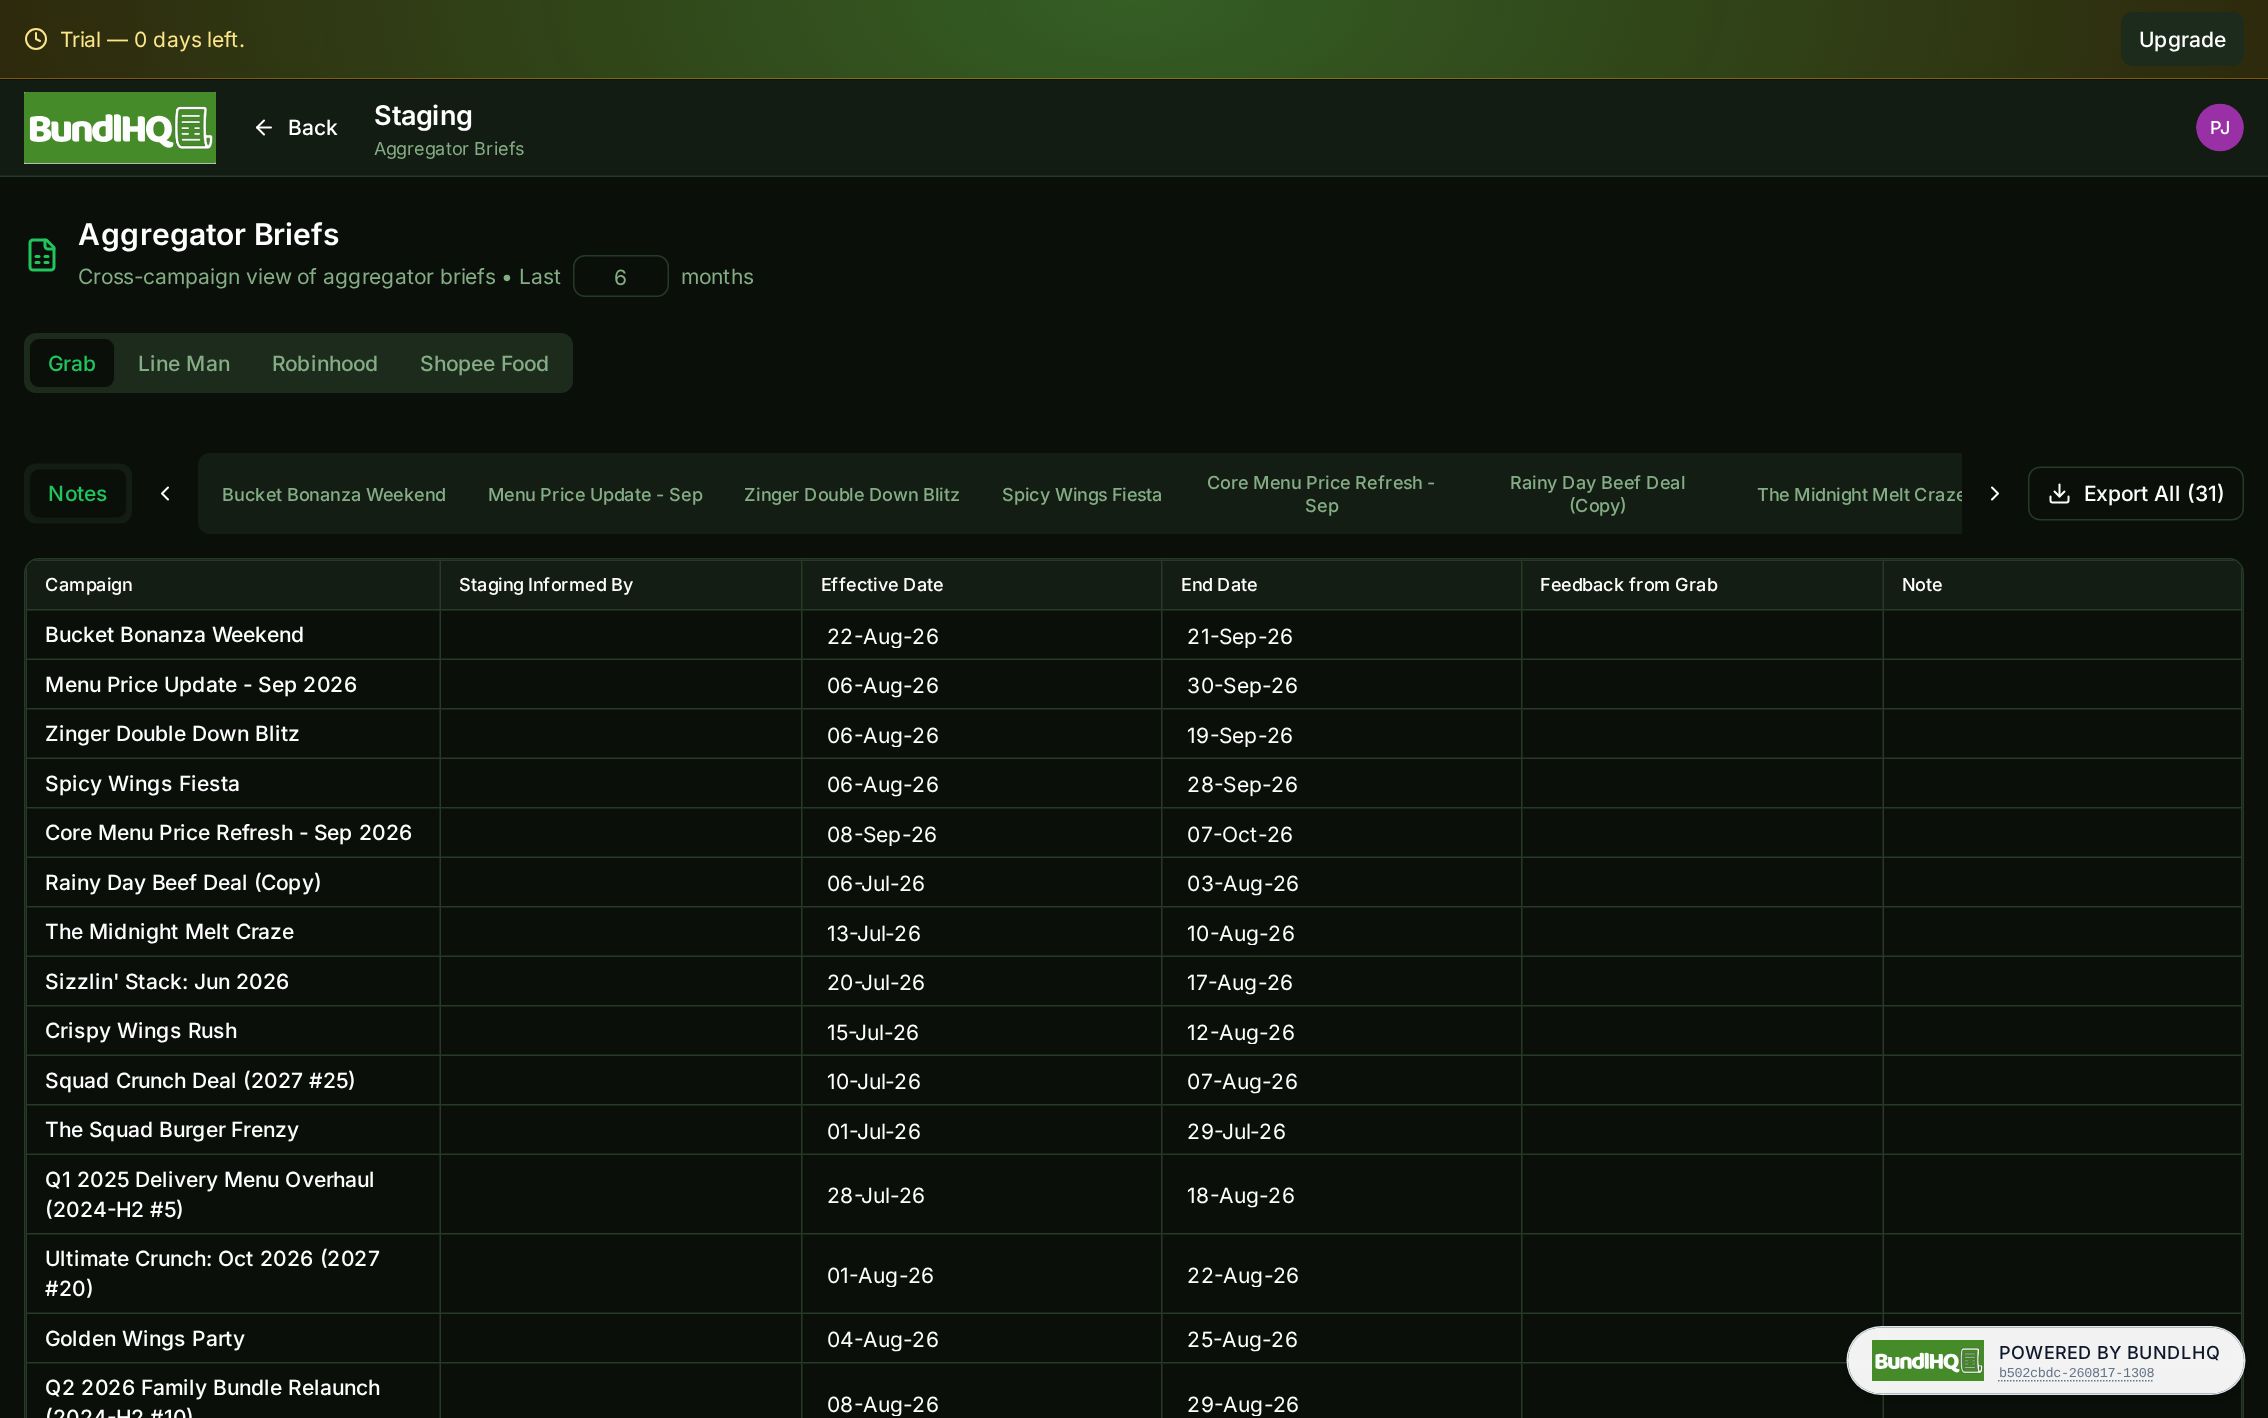Viewport: 2268px width, 1418px height.
Task: Select Spicy Wings Fiesta table row
Action: (1134, 784)
